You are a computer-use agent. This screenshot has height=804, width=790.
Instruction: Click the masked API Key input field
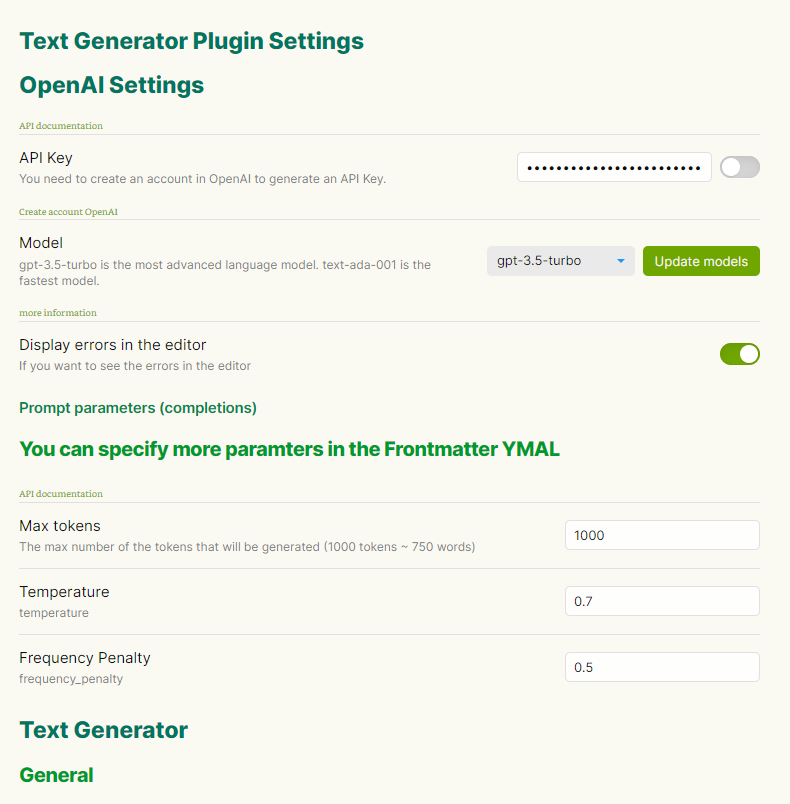pyautogui.click(x=614, y=167)
